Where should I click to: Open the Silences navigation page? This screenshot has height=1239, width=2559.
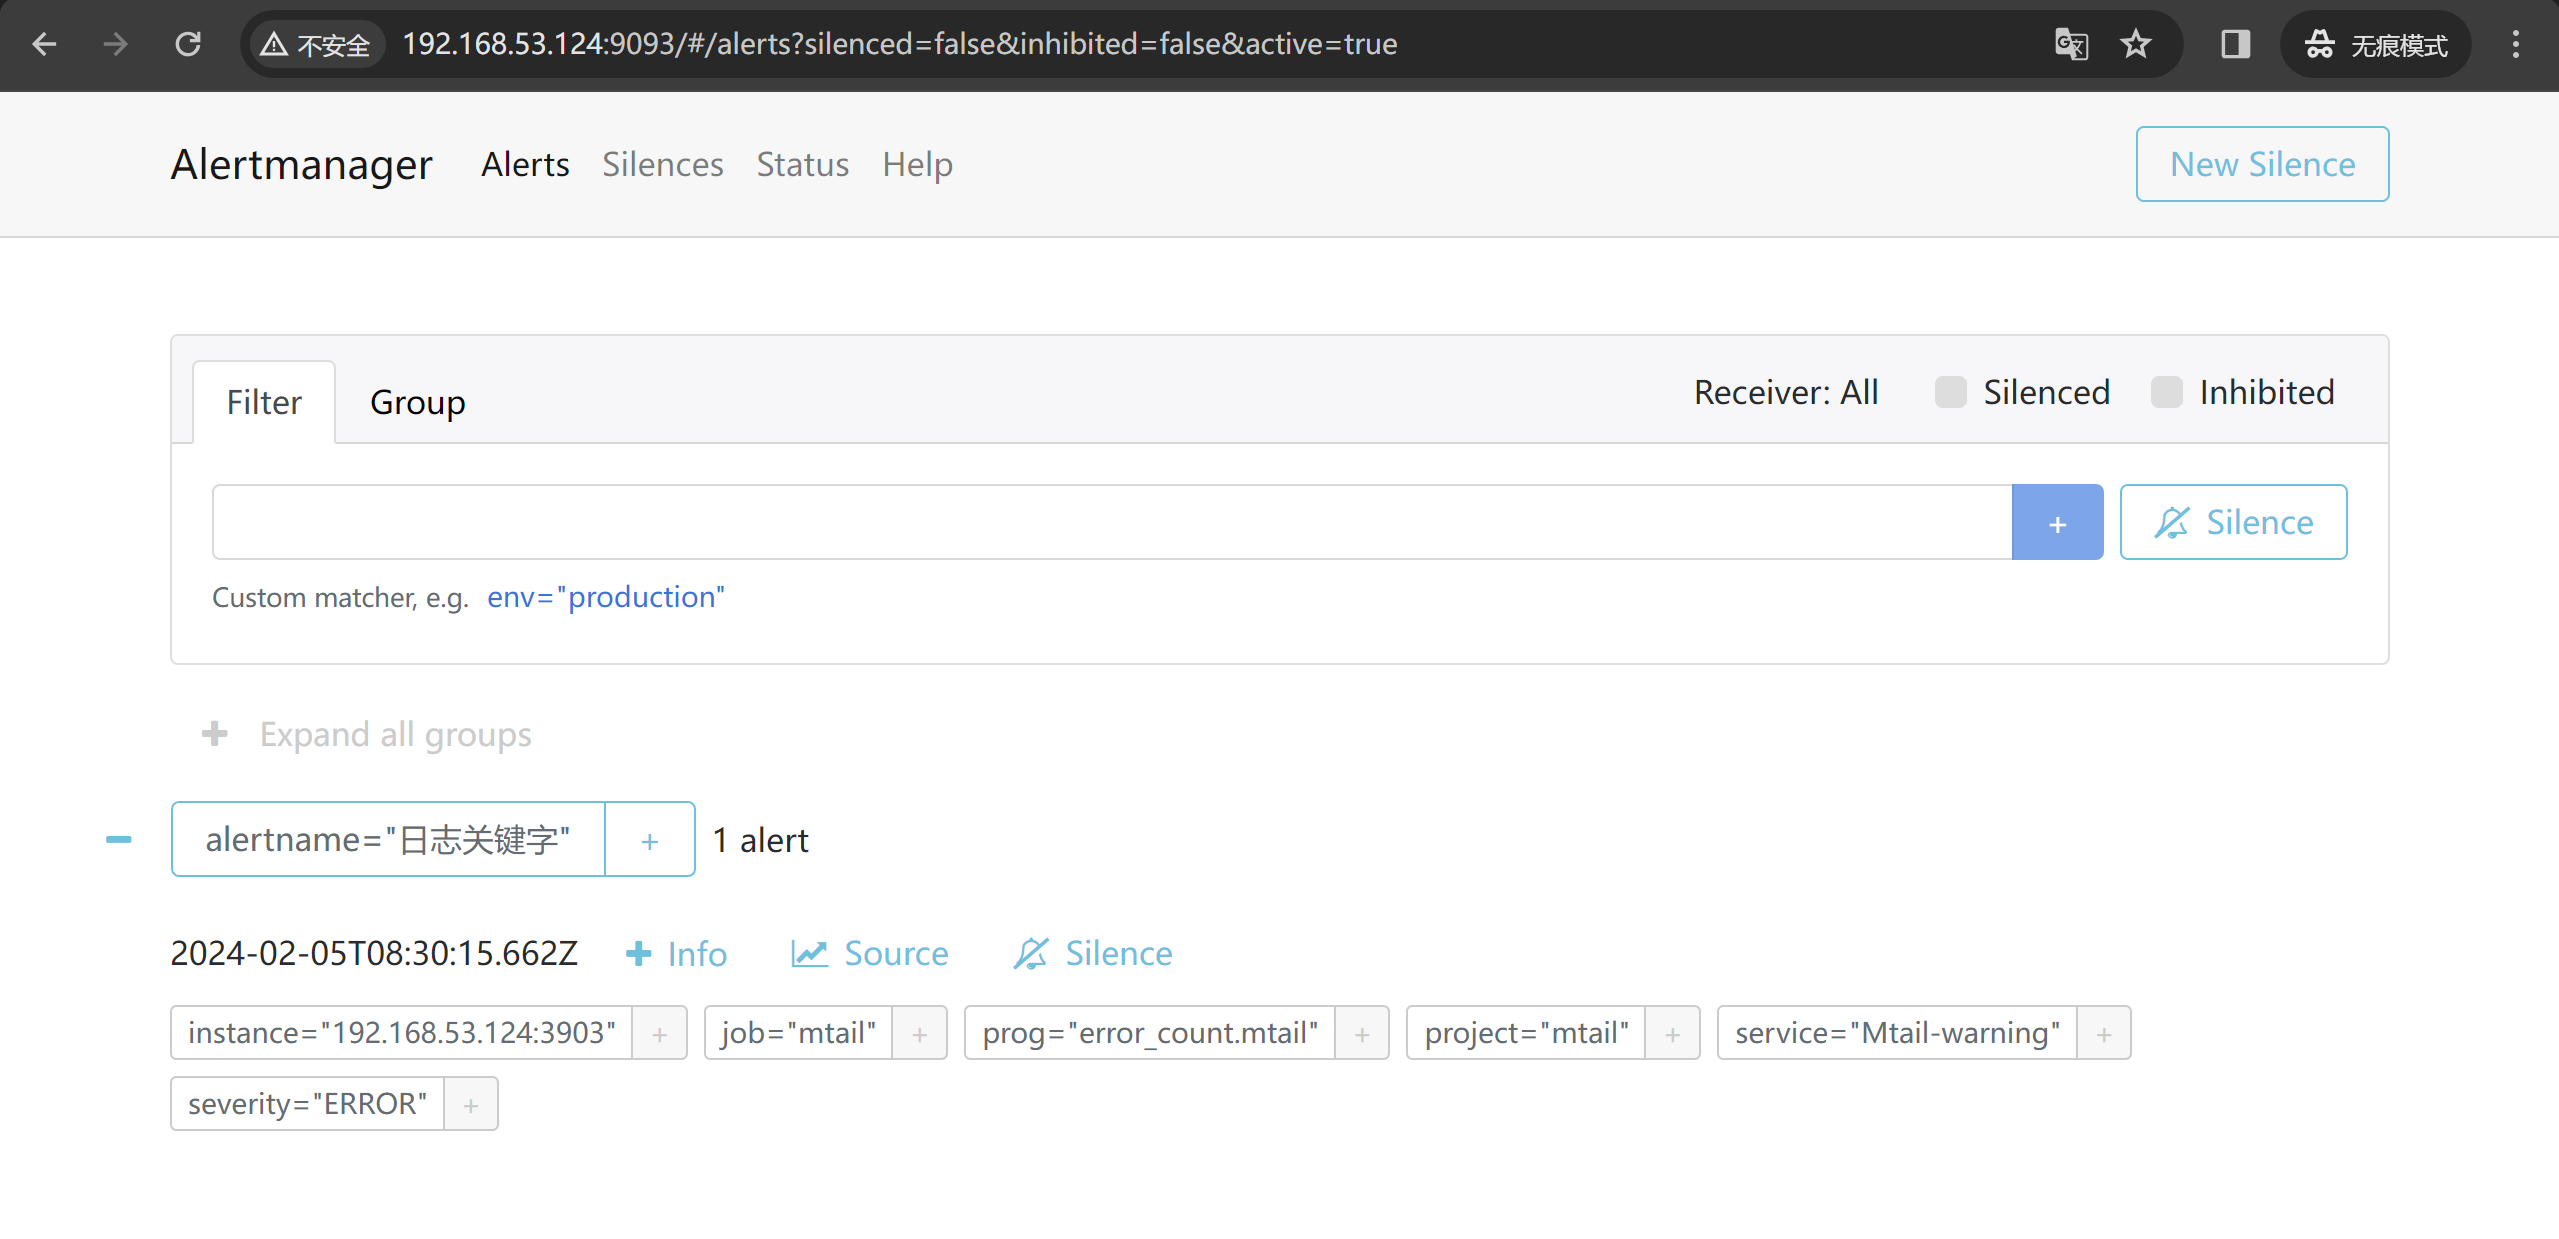click(662, 164)
